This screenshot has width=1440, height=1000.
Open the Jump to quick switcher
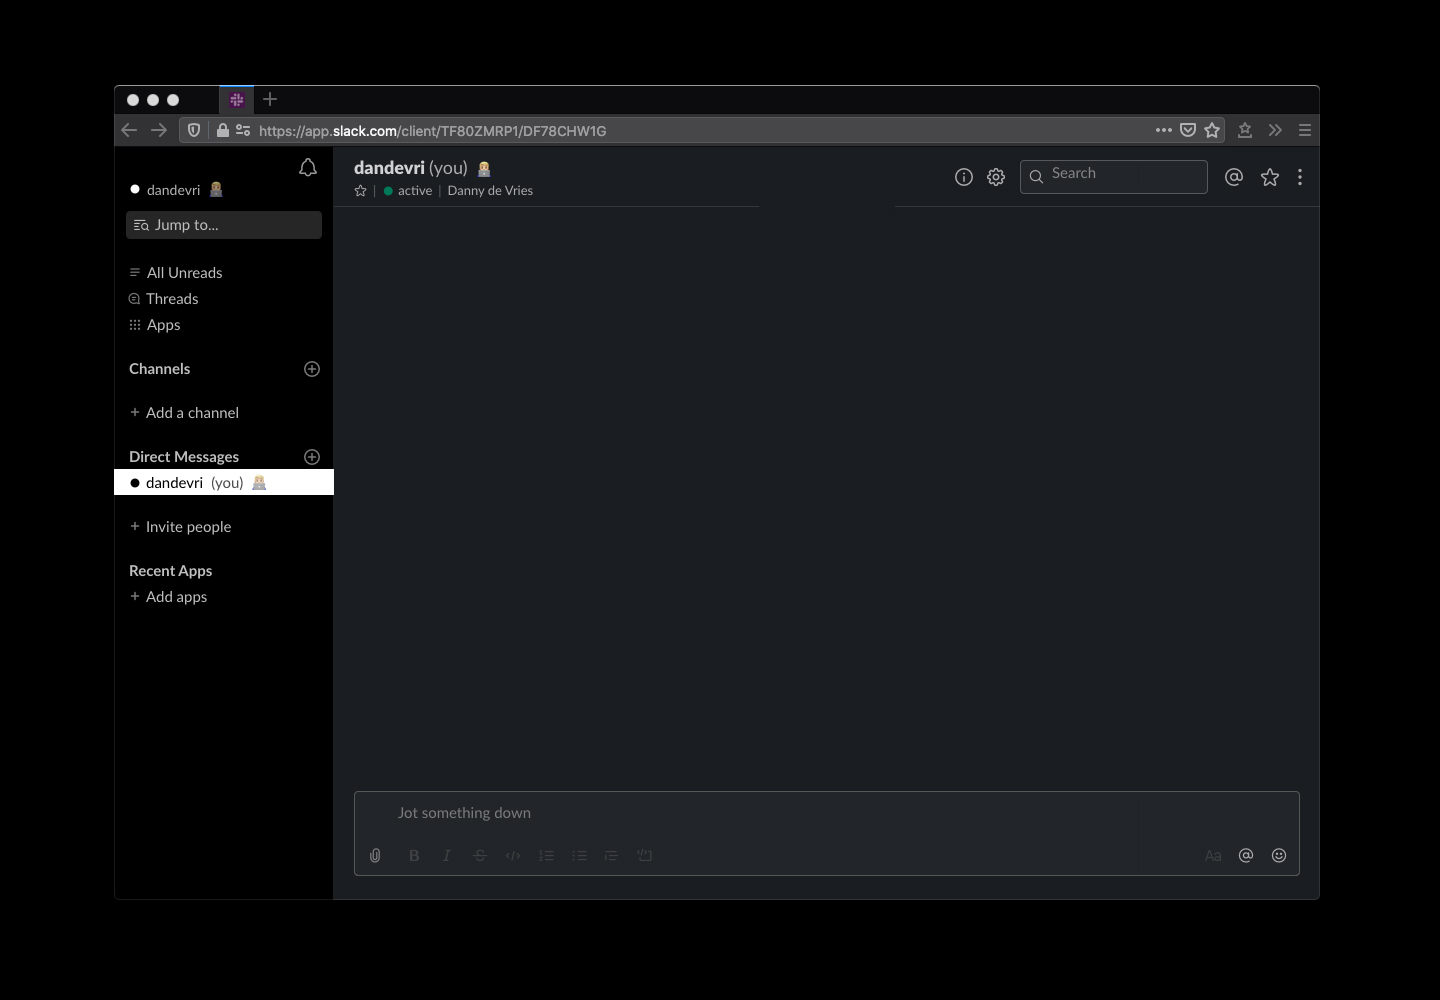pos(224,225)
